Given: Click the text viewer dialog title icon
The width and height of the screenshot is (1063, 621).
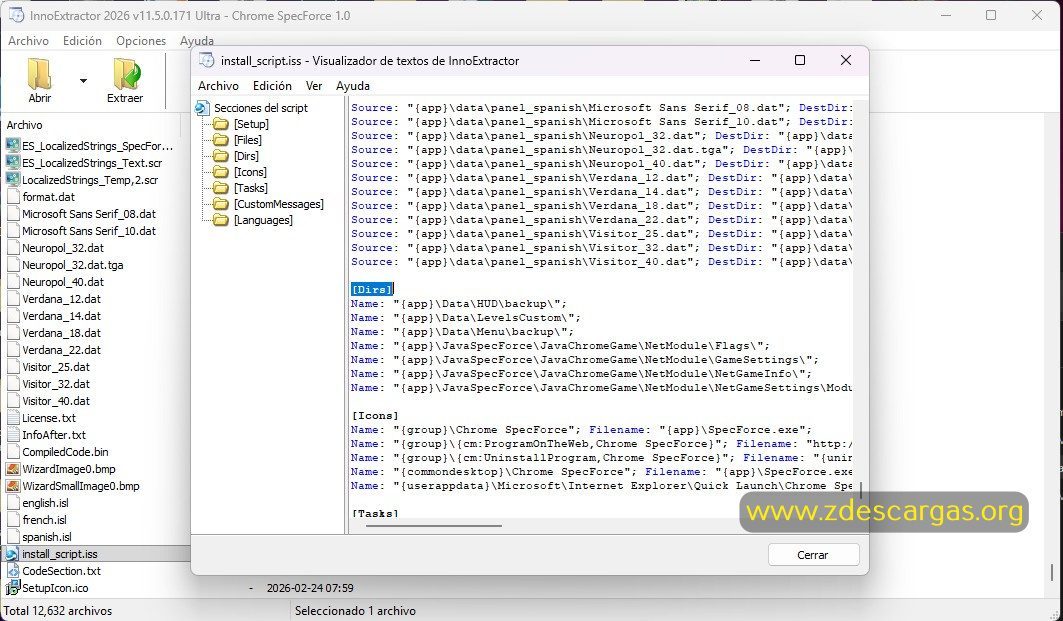Looking at the screenshot, I should [206, 60].
